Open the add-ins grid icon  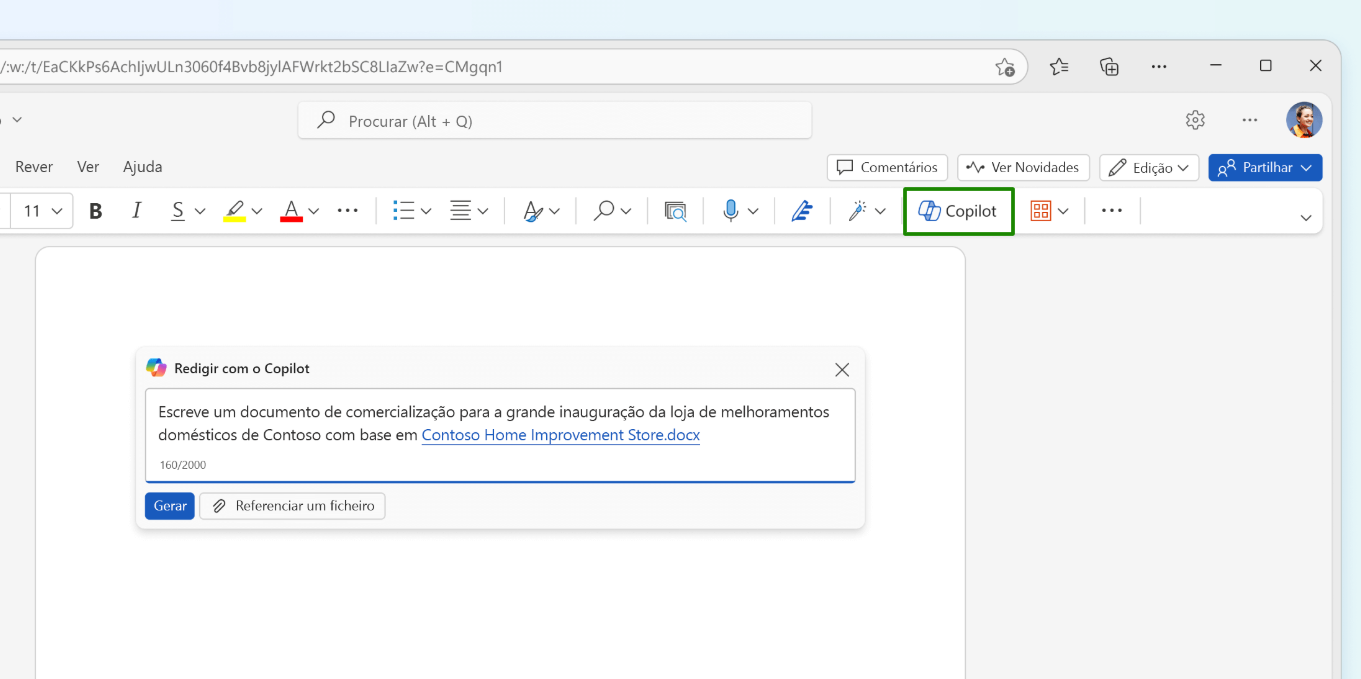pyautogui.click(x=1041, y=211)
